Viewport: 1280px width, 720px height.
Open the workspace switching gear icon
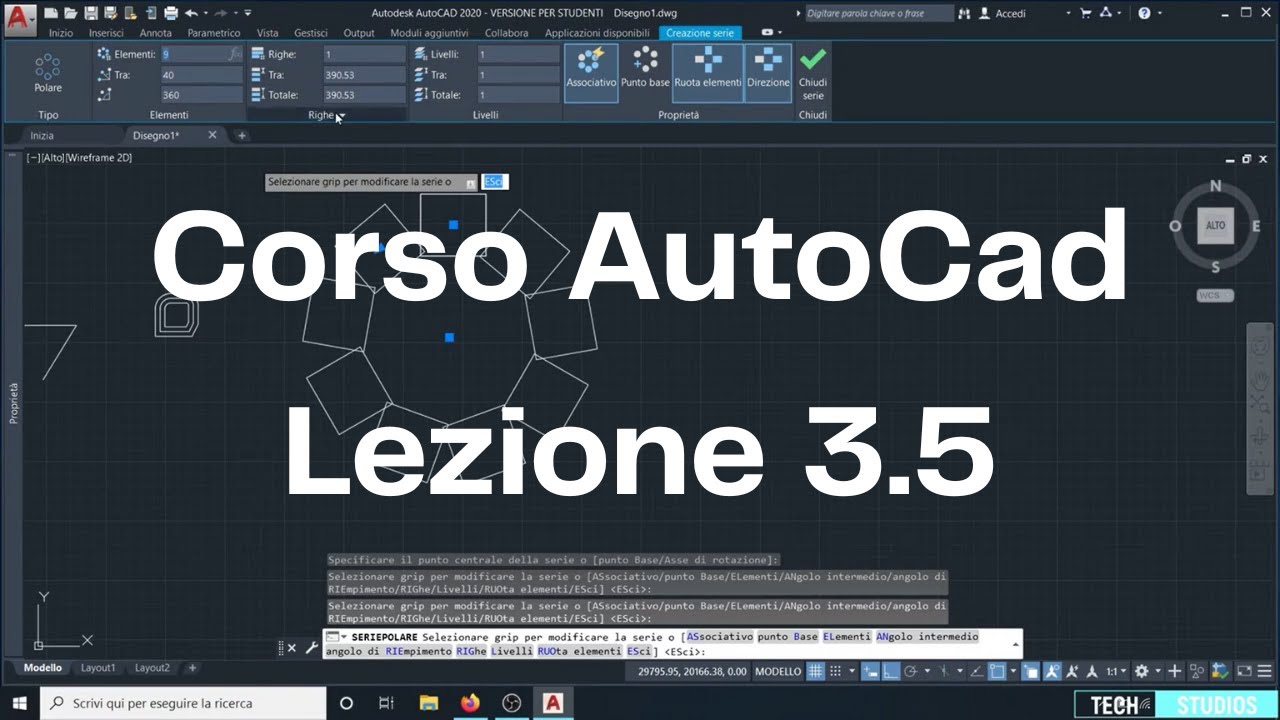click(1141, 671)
